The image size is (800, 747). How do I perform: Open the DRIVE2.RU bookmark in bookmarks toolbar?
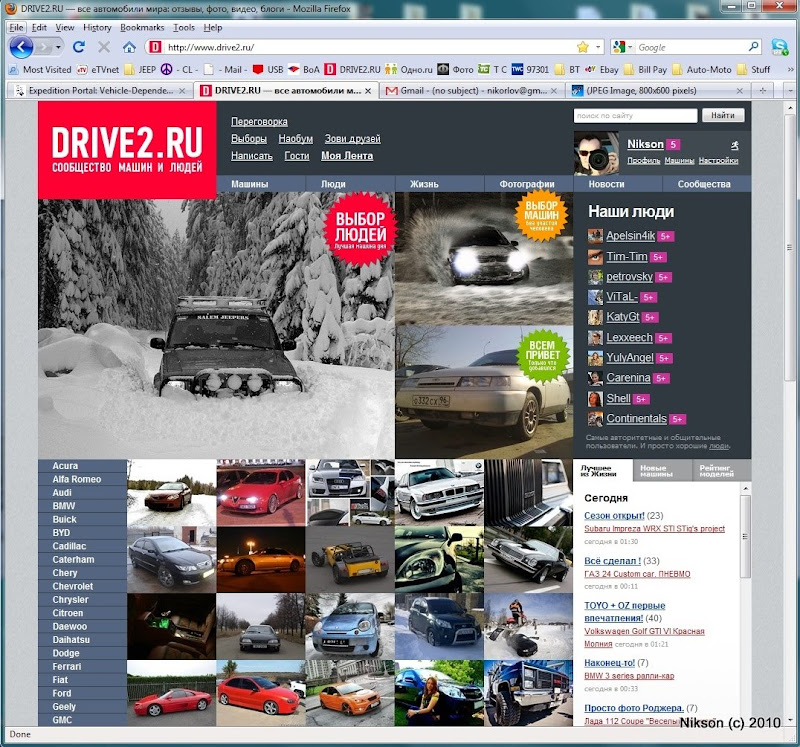tap(353, 69)
